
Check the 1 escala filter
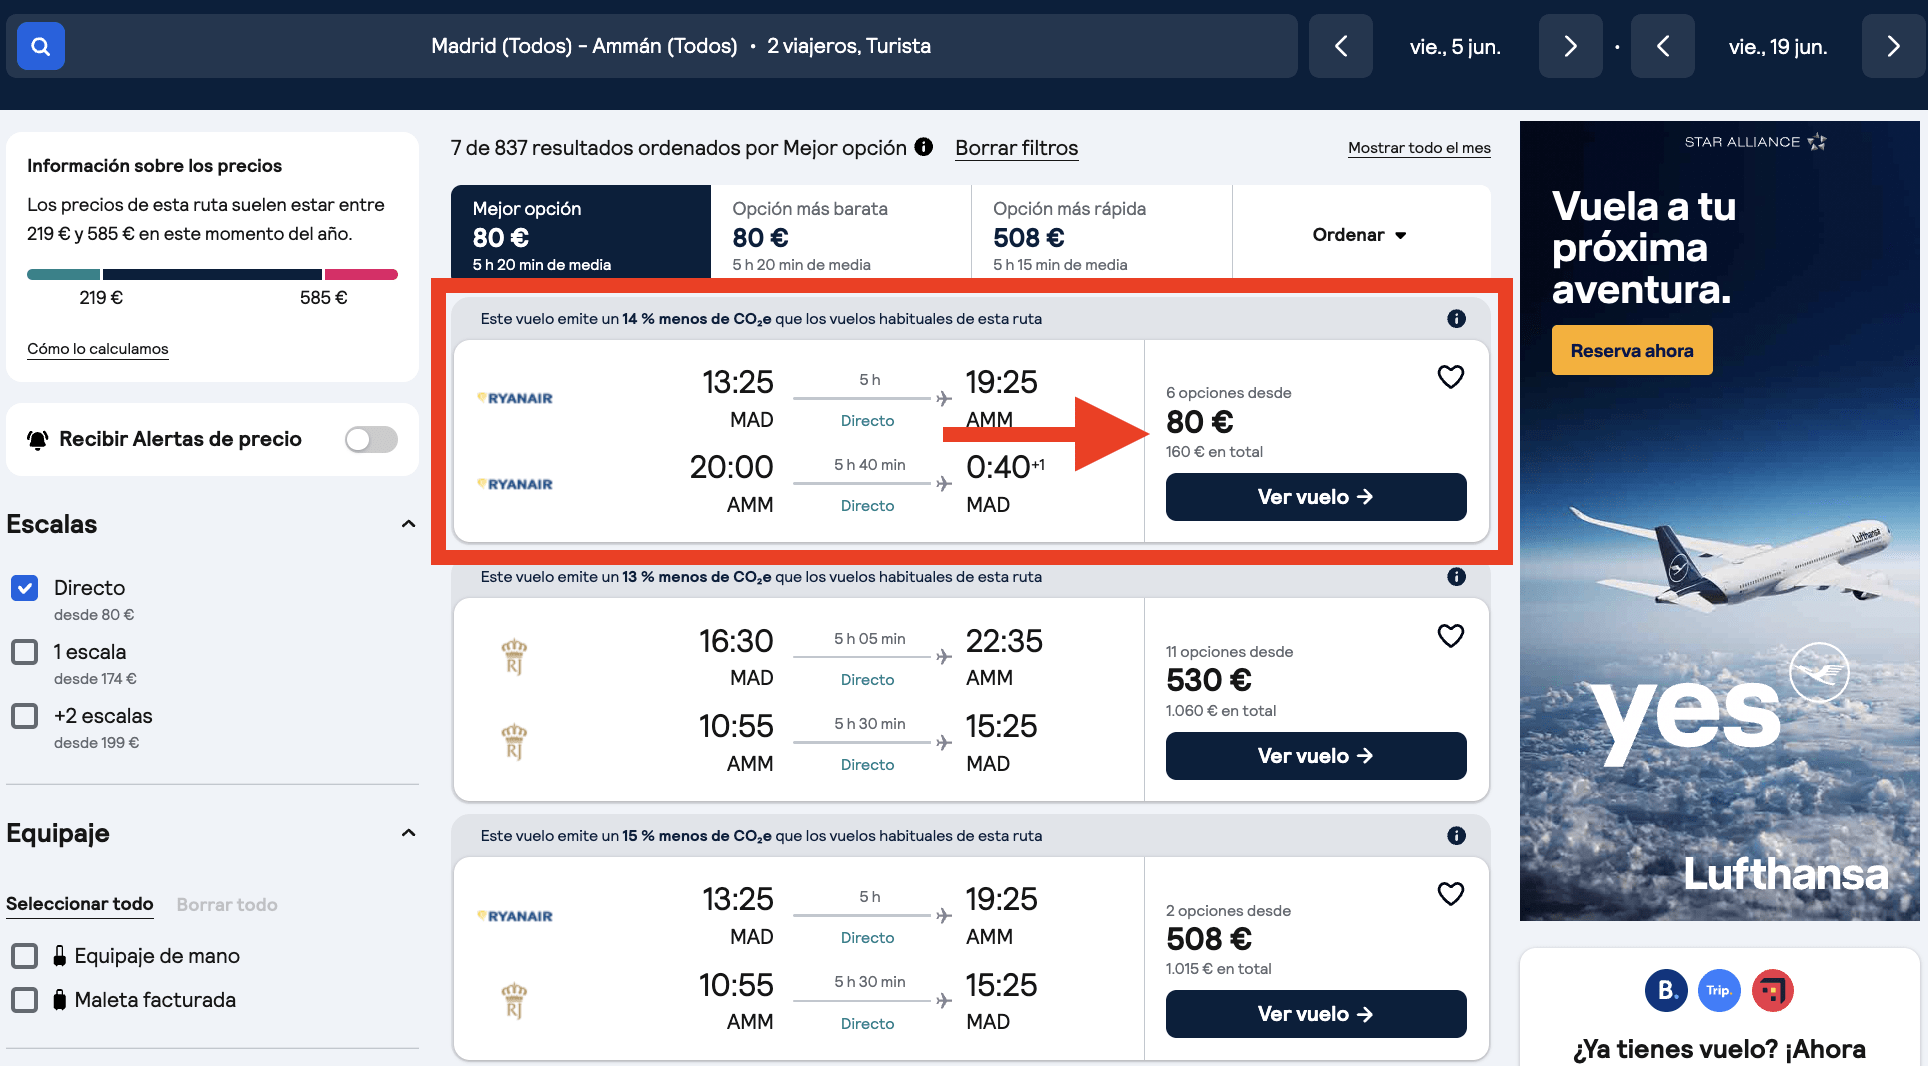24,652
